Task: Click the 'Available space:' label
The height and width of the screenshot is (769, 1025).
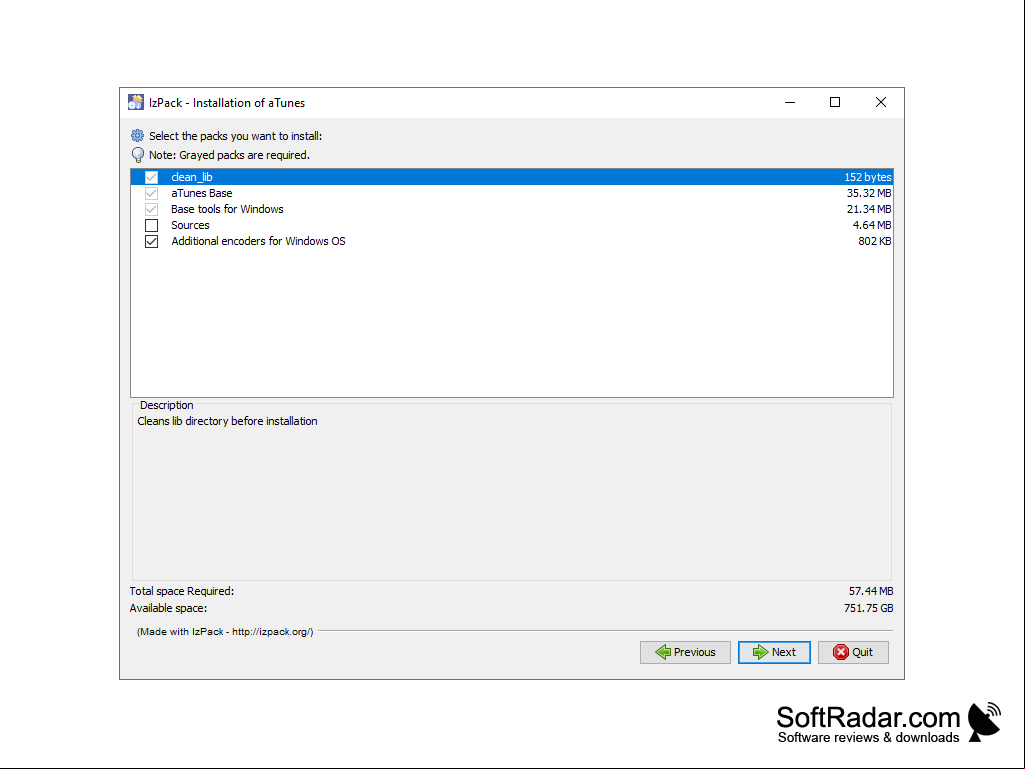Action: 168,608
